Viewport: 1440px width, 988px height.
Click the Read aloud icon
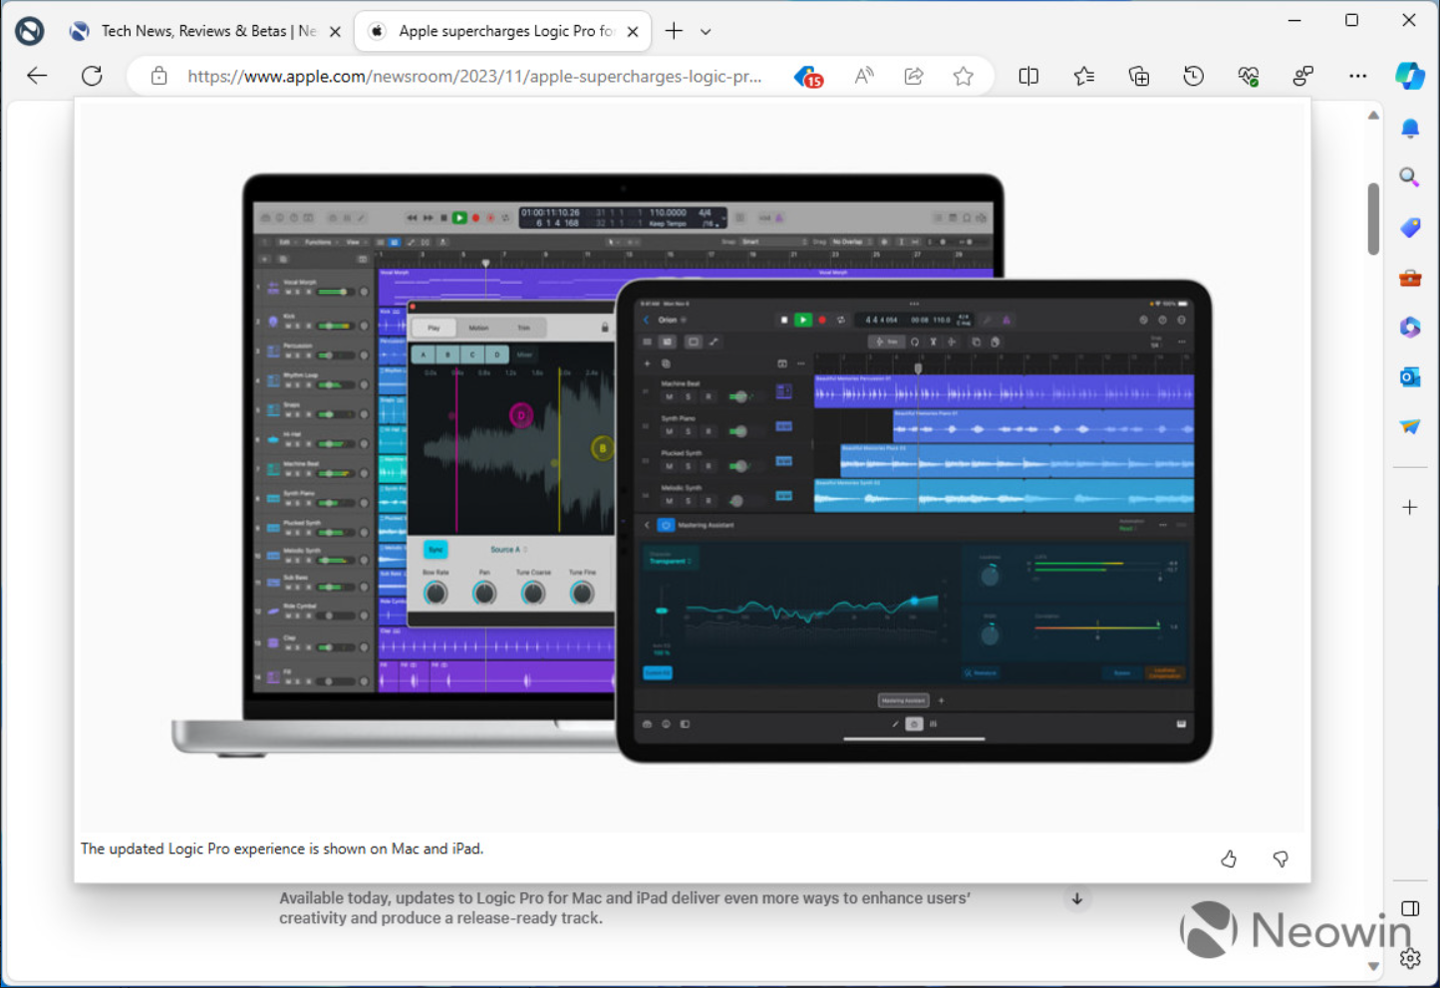[864, 76]
